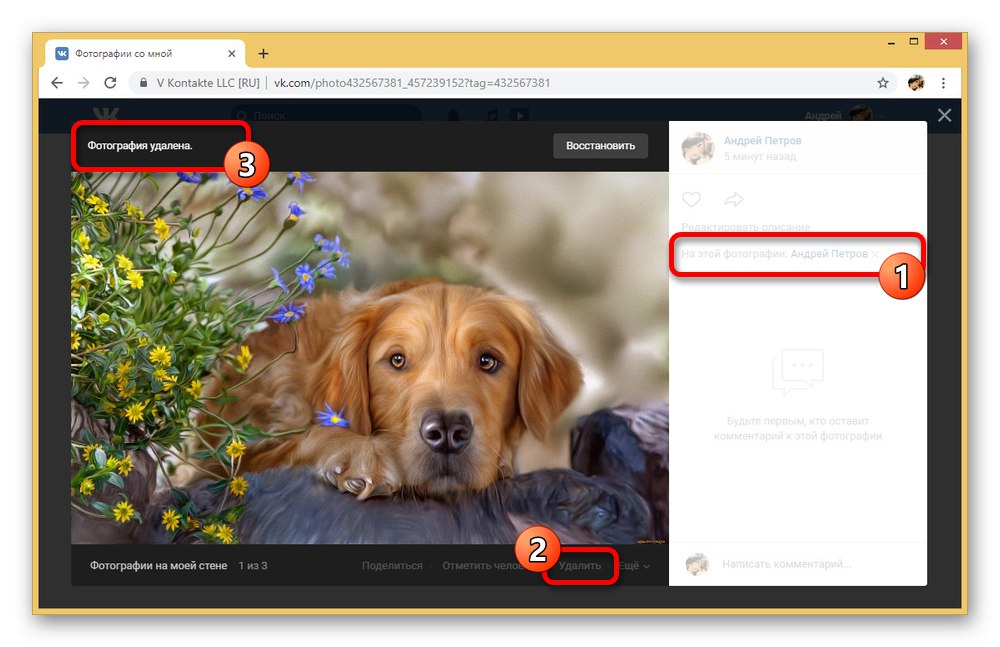View site info via the lock icon
The height and width of the screenshot is (647, 1000).
coord(143,83)
